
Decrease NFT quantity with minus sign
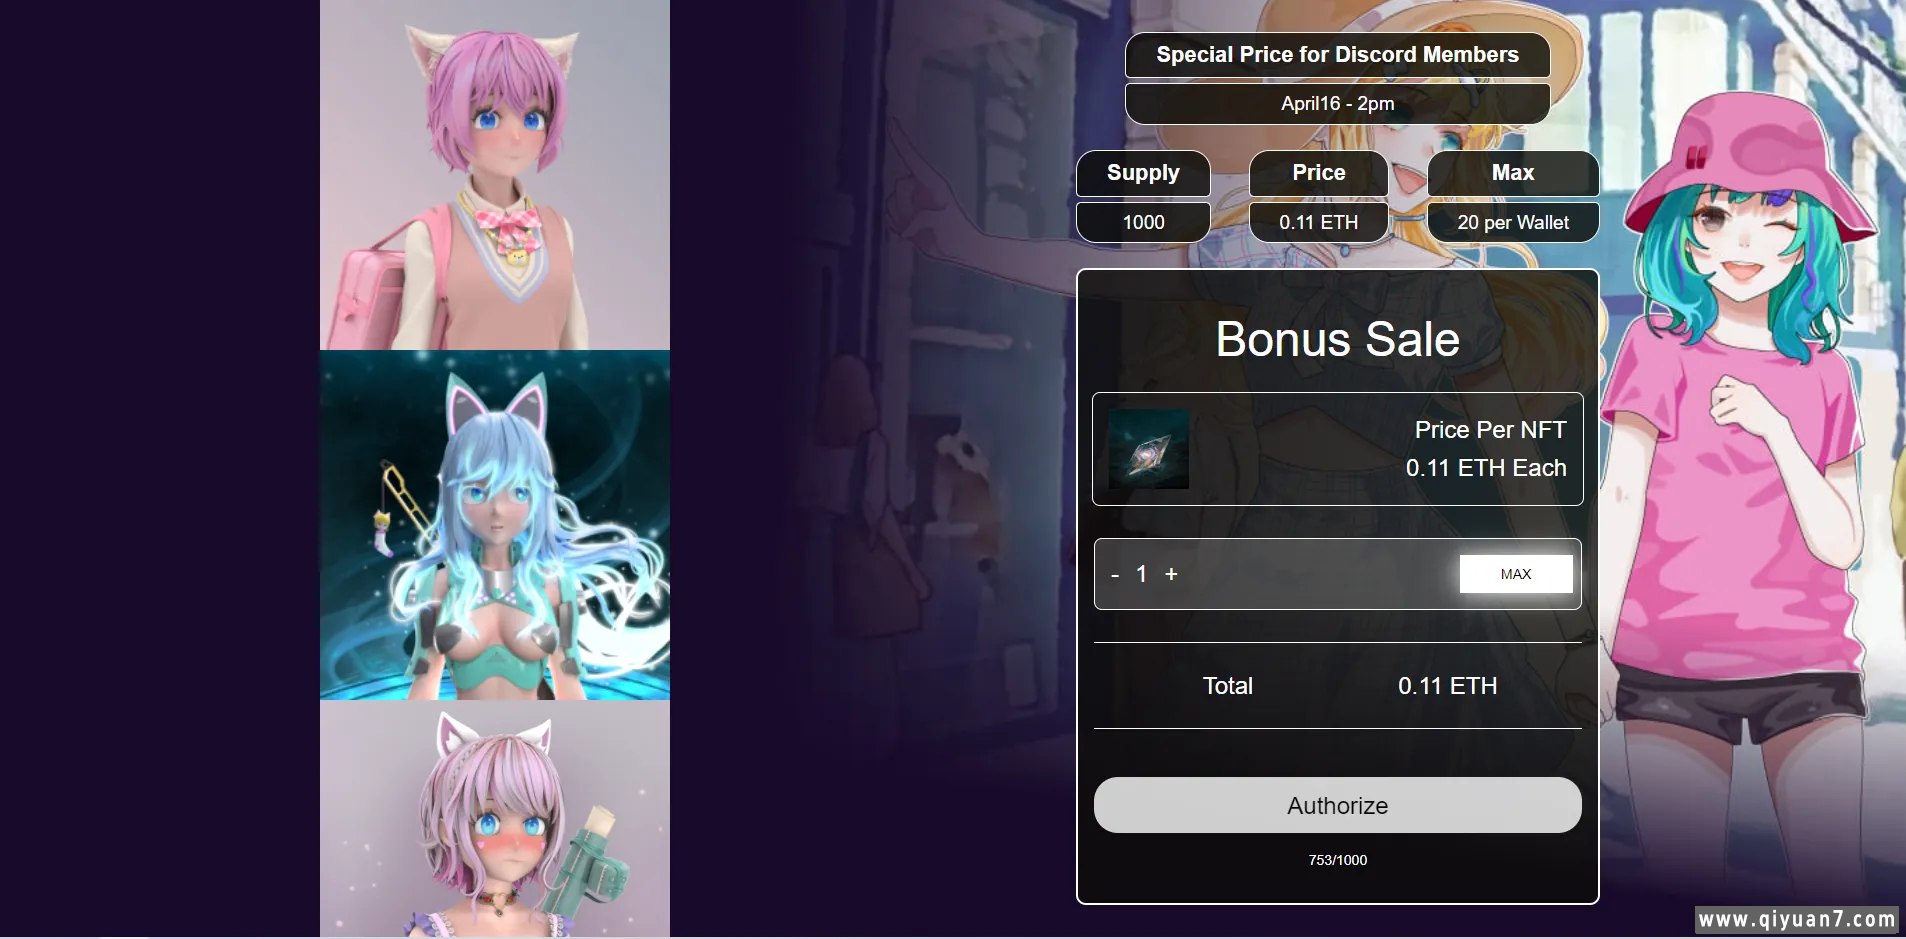pos(1115,575)
